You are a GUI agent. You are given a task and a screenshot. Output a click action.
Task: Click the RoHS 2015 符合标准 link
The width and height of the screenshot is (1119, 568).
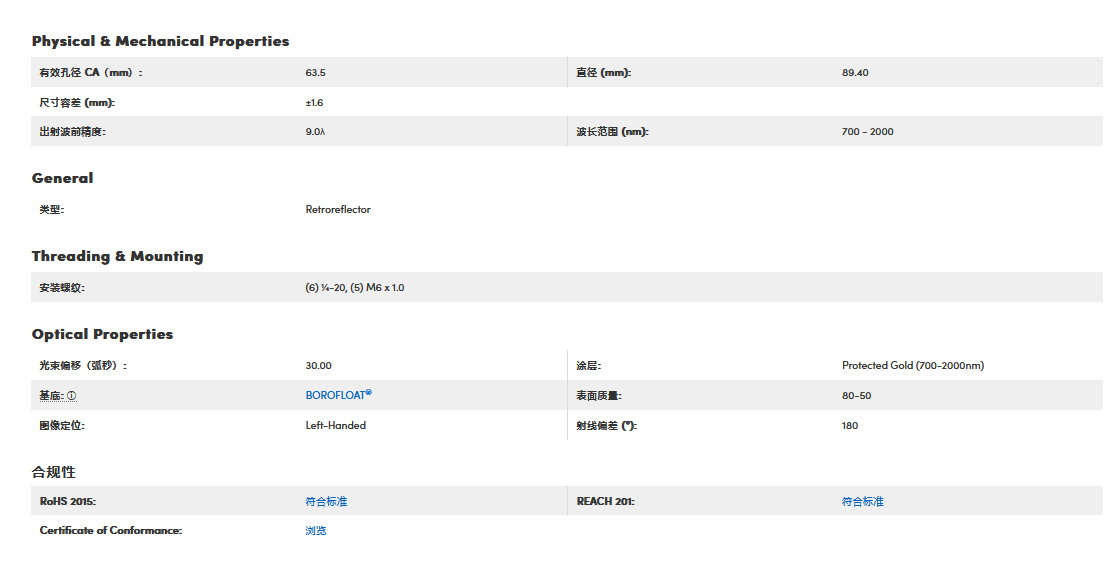coord(326,501)
